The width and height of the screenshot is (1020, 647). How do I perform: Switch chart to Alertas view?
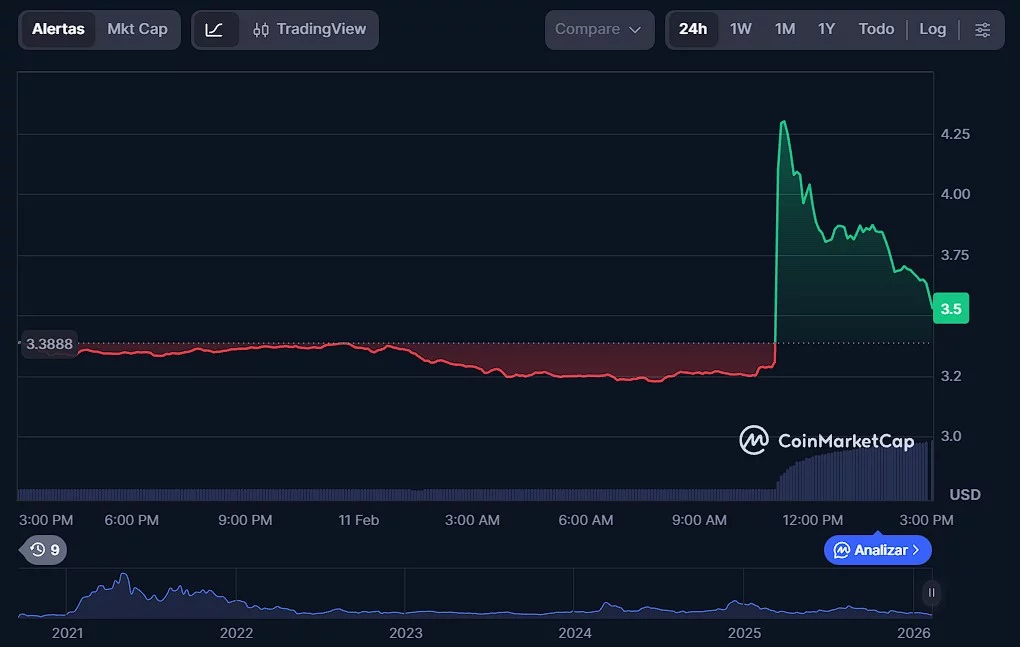[58, 29]
